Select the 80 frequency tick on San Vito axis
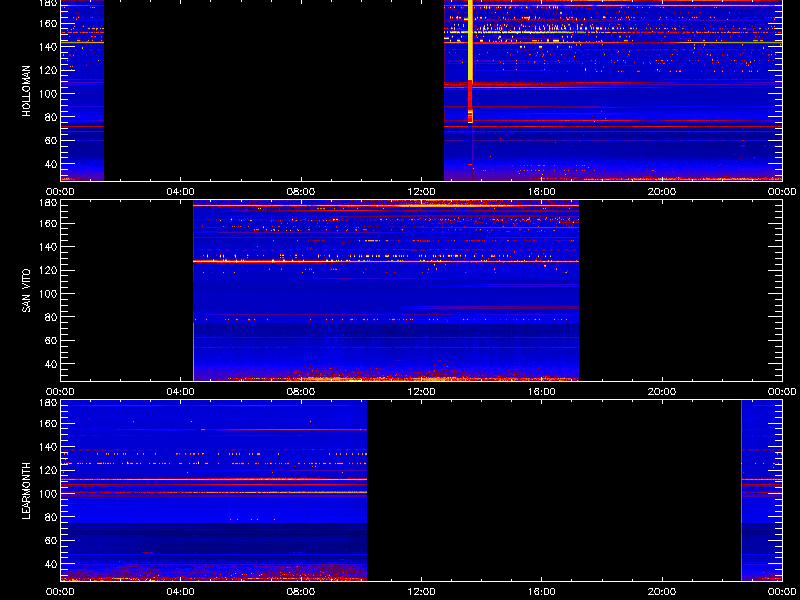Image resolution: width=800 pixels, height=600 pixels. [x=51, y=317]
